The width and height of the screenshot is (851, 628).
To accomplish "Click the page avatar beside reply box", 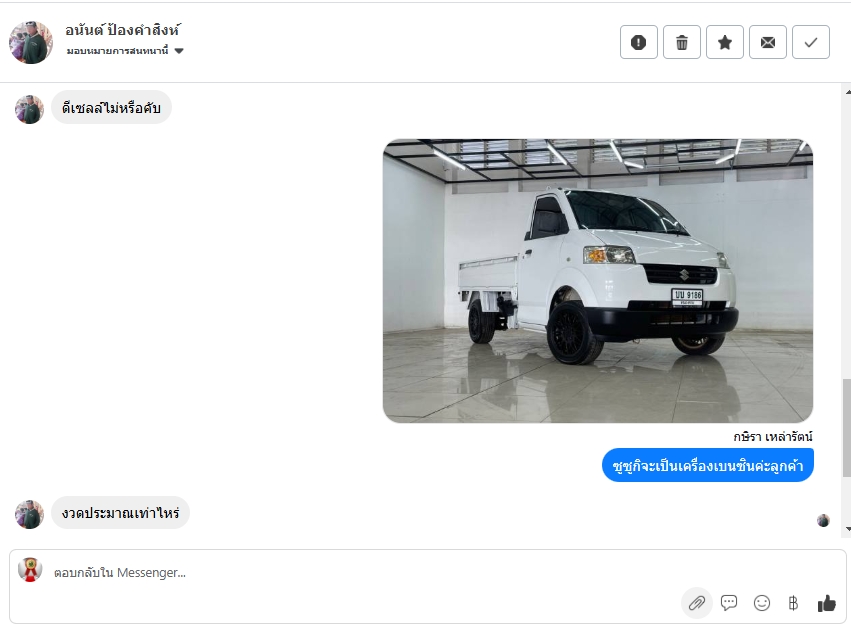I will 30,569.
